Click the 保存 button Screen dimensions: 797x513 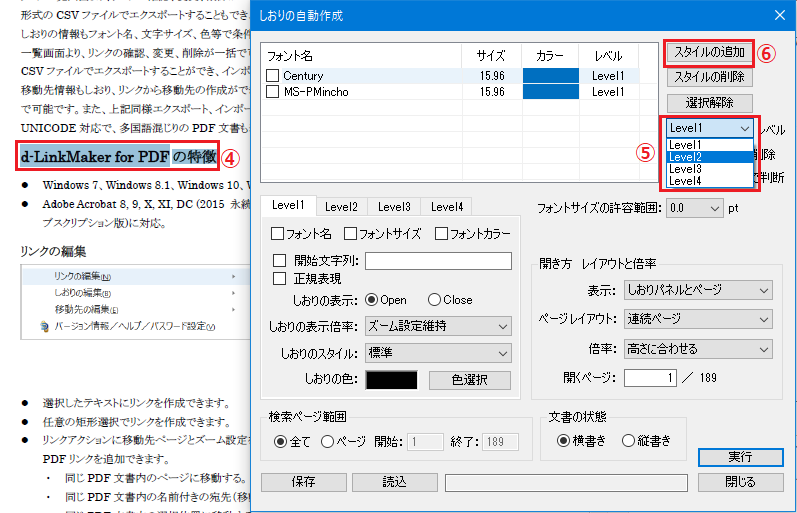pos(304,482)
